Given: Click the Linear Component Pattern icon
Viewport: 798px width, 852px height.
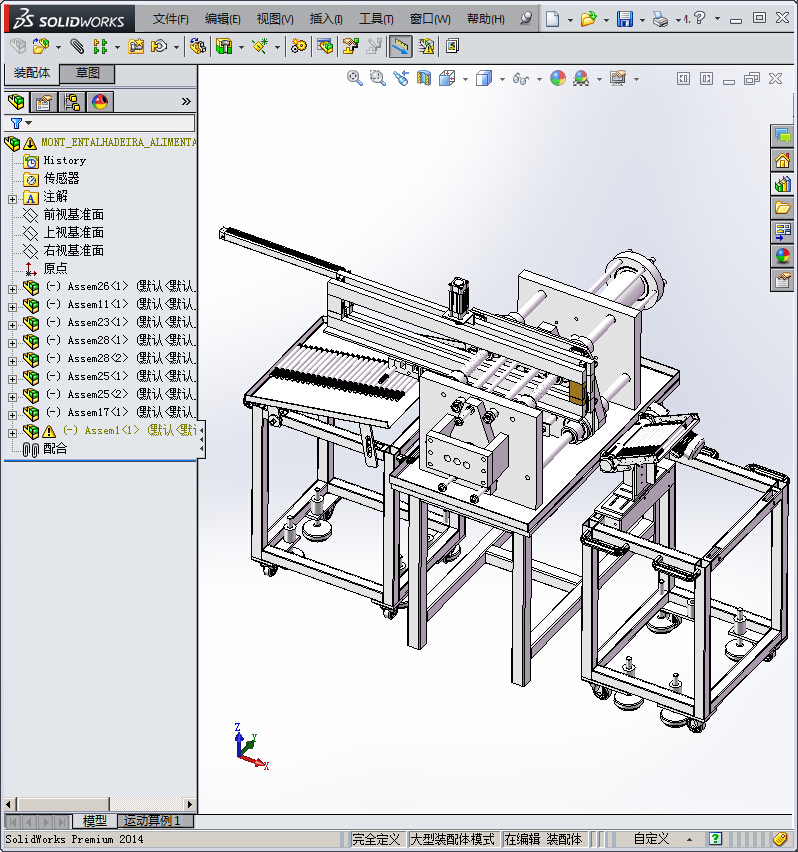Looking at the screenshot, I should tap(100, 47).
